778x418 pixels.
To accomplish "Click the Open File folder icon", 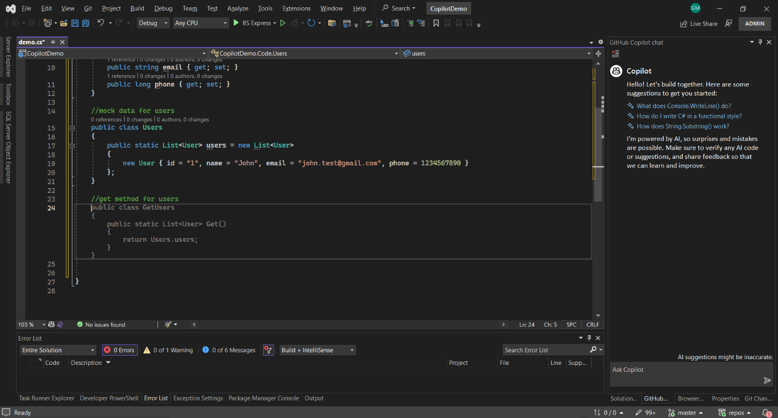I will (x=64, y=23).
